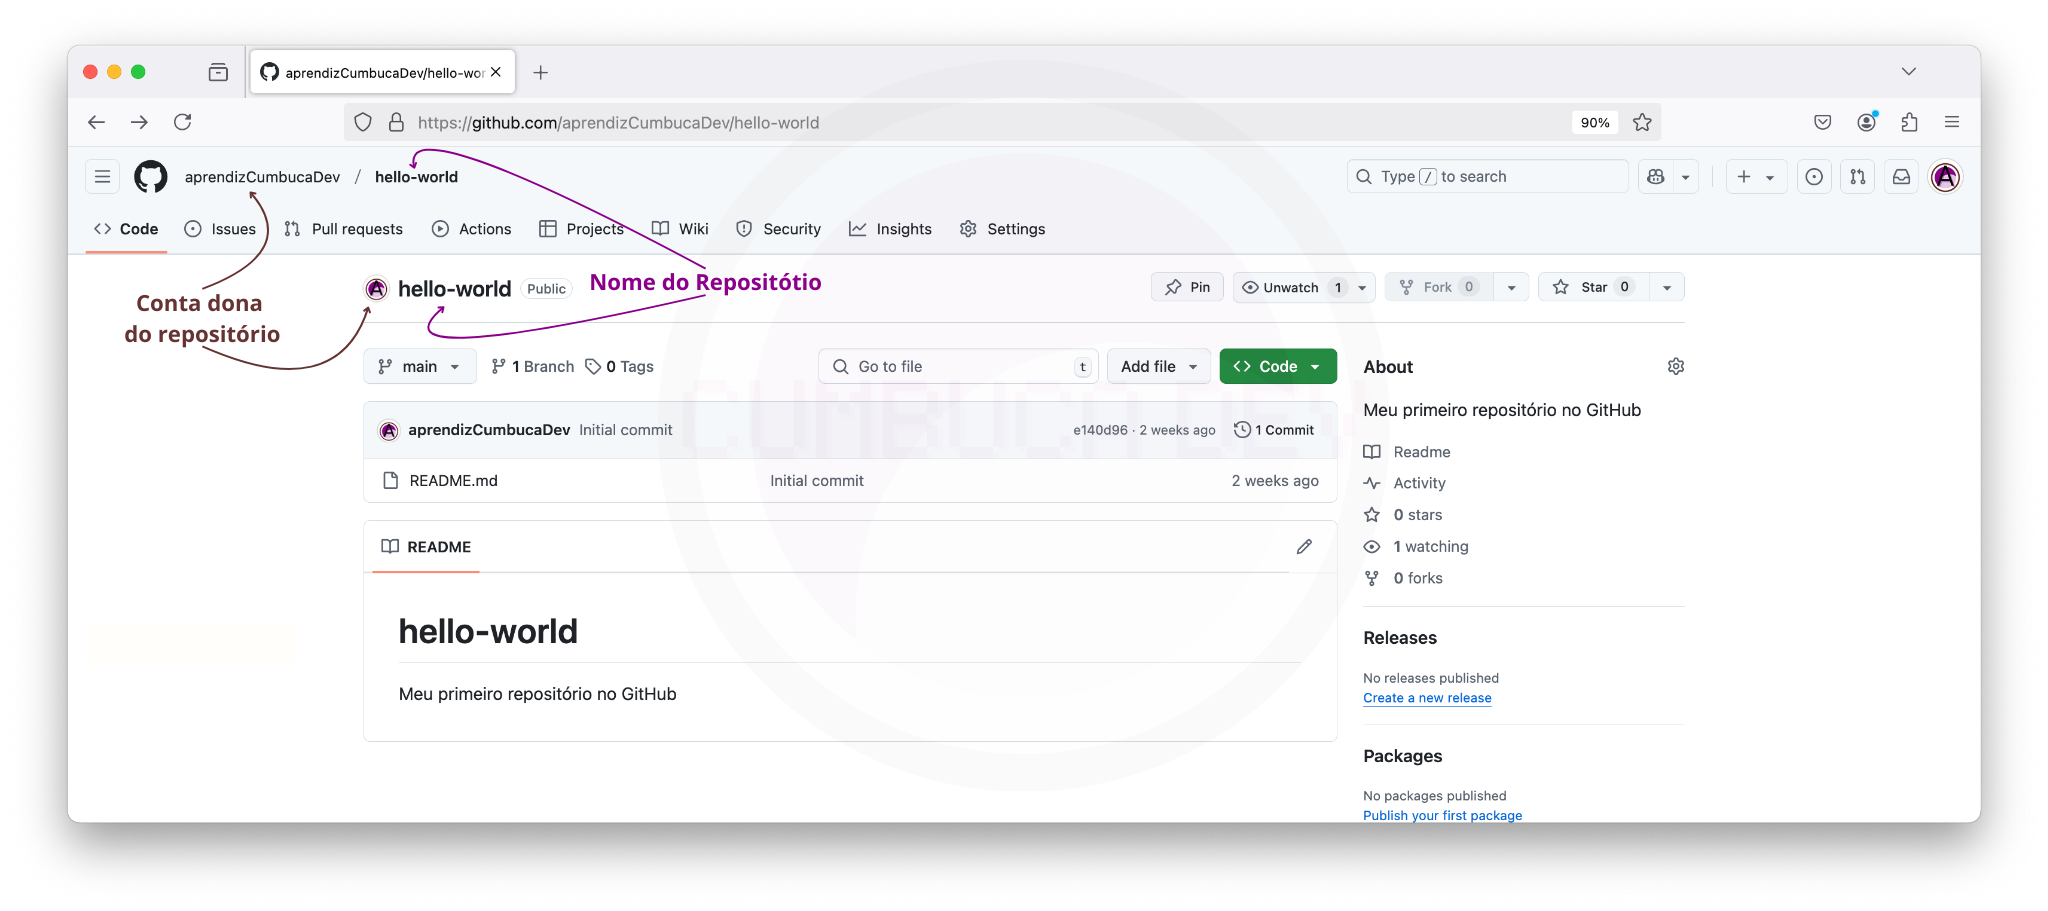Edit the README using the pencil icon
The image size is (2048, 911).
click(1304, 546)
